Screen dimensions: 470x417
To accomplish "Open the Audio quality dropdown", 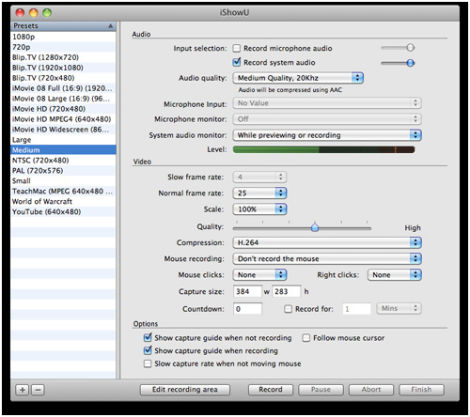I will pos(298,78).
